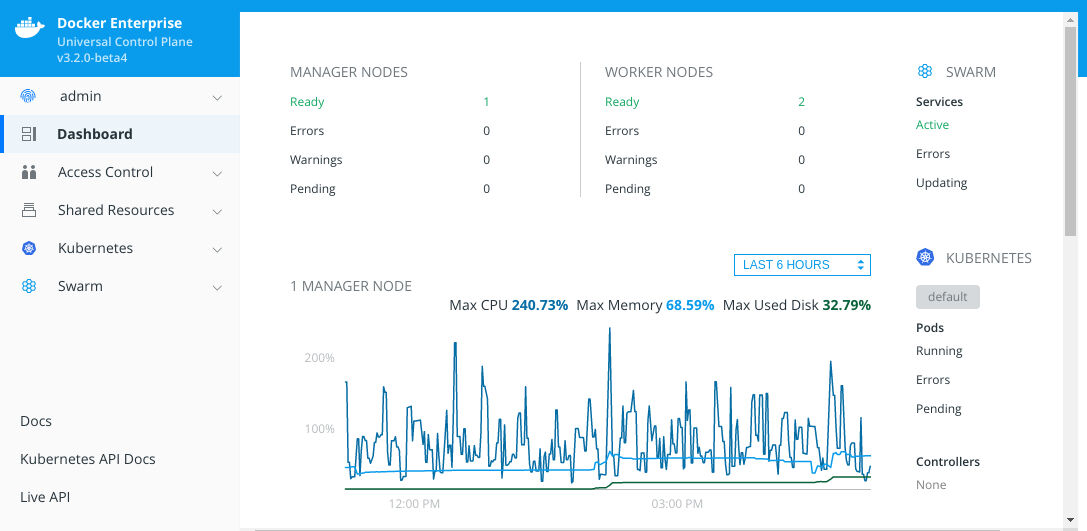Screen dimensions: 1087x531
Task: Click Warnings under Worker Nodes
Action: pyautogui.click(x=631, y=160)
